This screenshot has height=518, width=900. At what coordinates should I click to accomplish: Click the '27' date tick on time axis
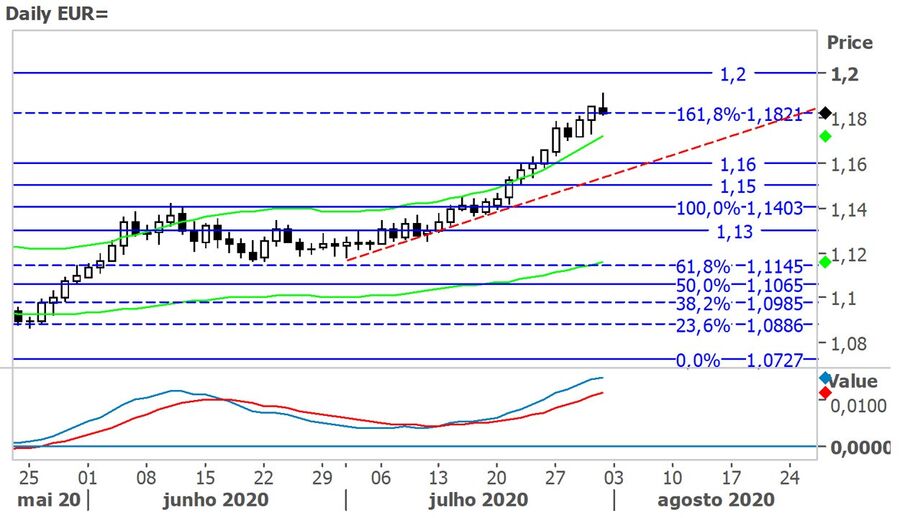point(555,477)
